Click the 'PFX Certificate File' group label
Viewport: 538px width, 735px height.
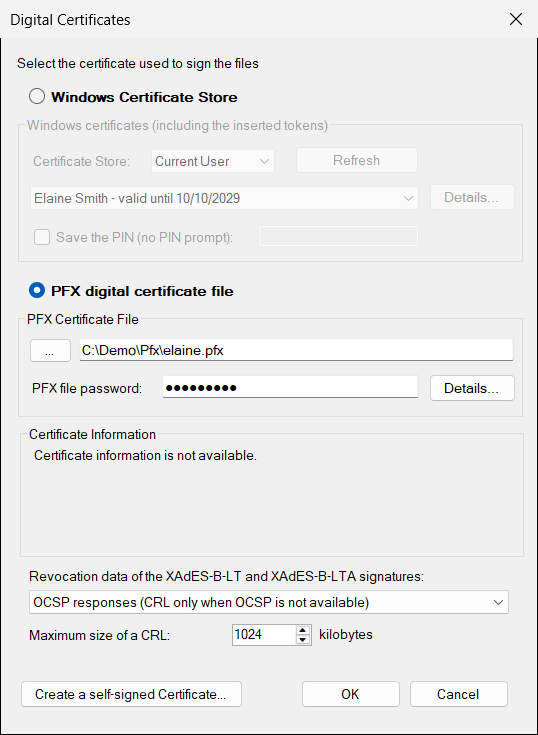point(83,319)
